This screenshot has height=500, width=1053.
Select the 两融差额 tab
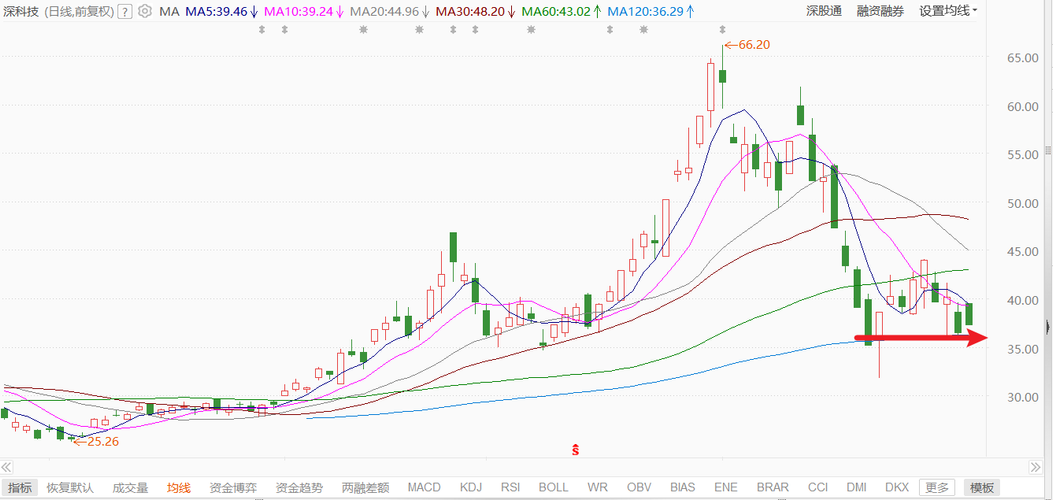(x=365, y=488)
